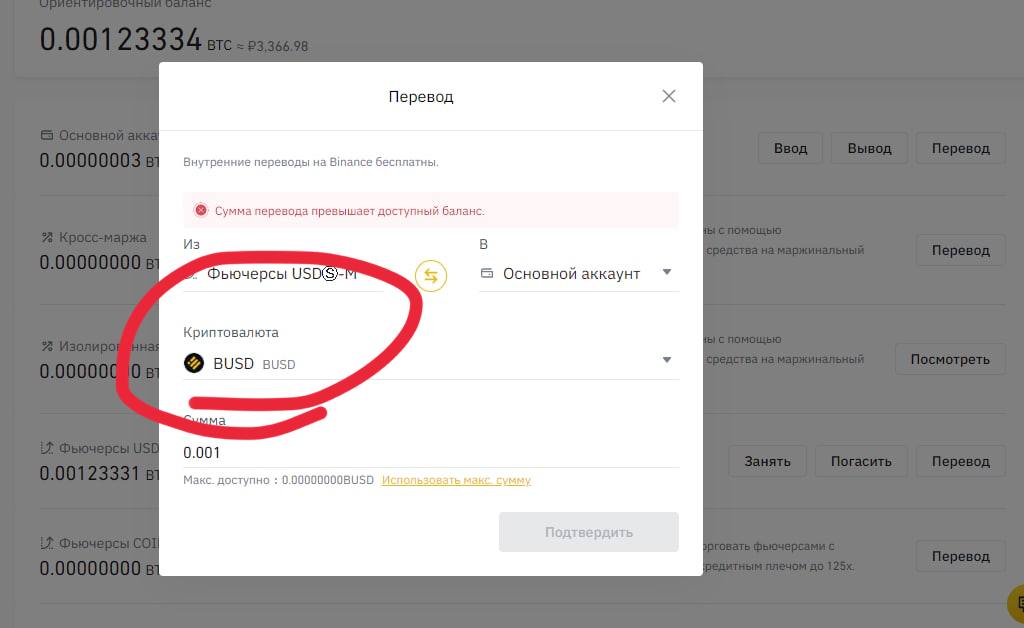The width and height of the screenshot is (1024, 628).
Task: Select the Фьючерсы USDⓈ-M source field
Action: pyautogui.click(x=282, y=274)
